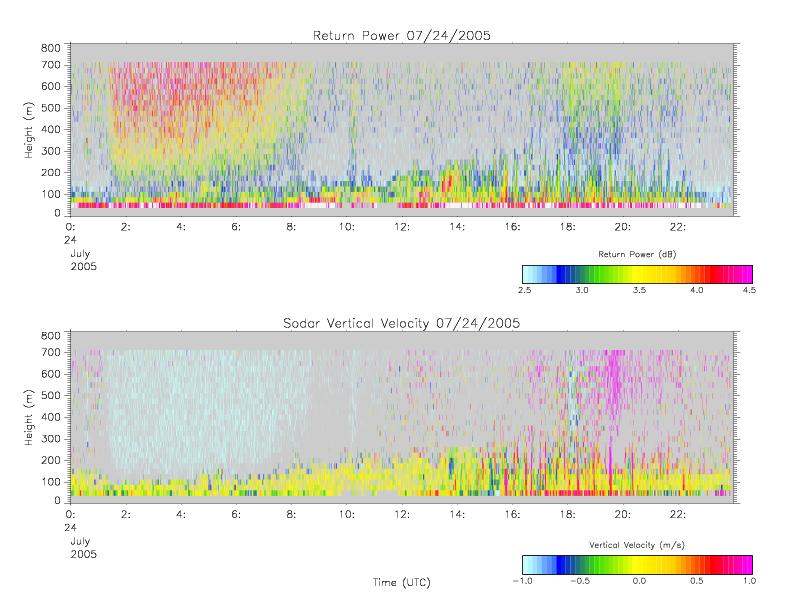Click the 800 height tick in Vertical Velocity plot

click(50, 336)
